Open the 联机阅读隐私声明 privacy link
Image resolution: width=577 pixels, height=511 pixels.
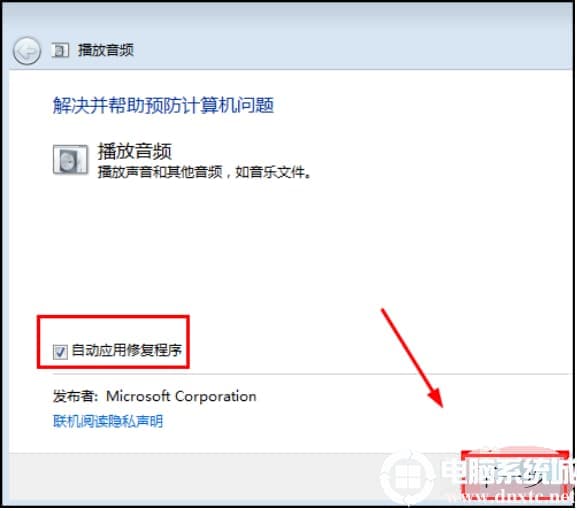108,421
